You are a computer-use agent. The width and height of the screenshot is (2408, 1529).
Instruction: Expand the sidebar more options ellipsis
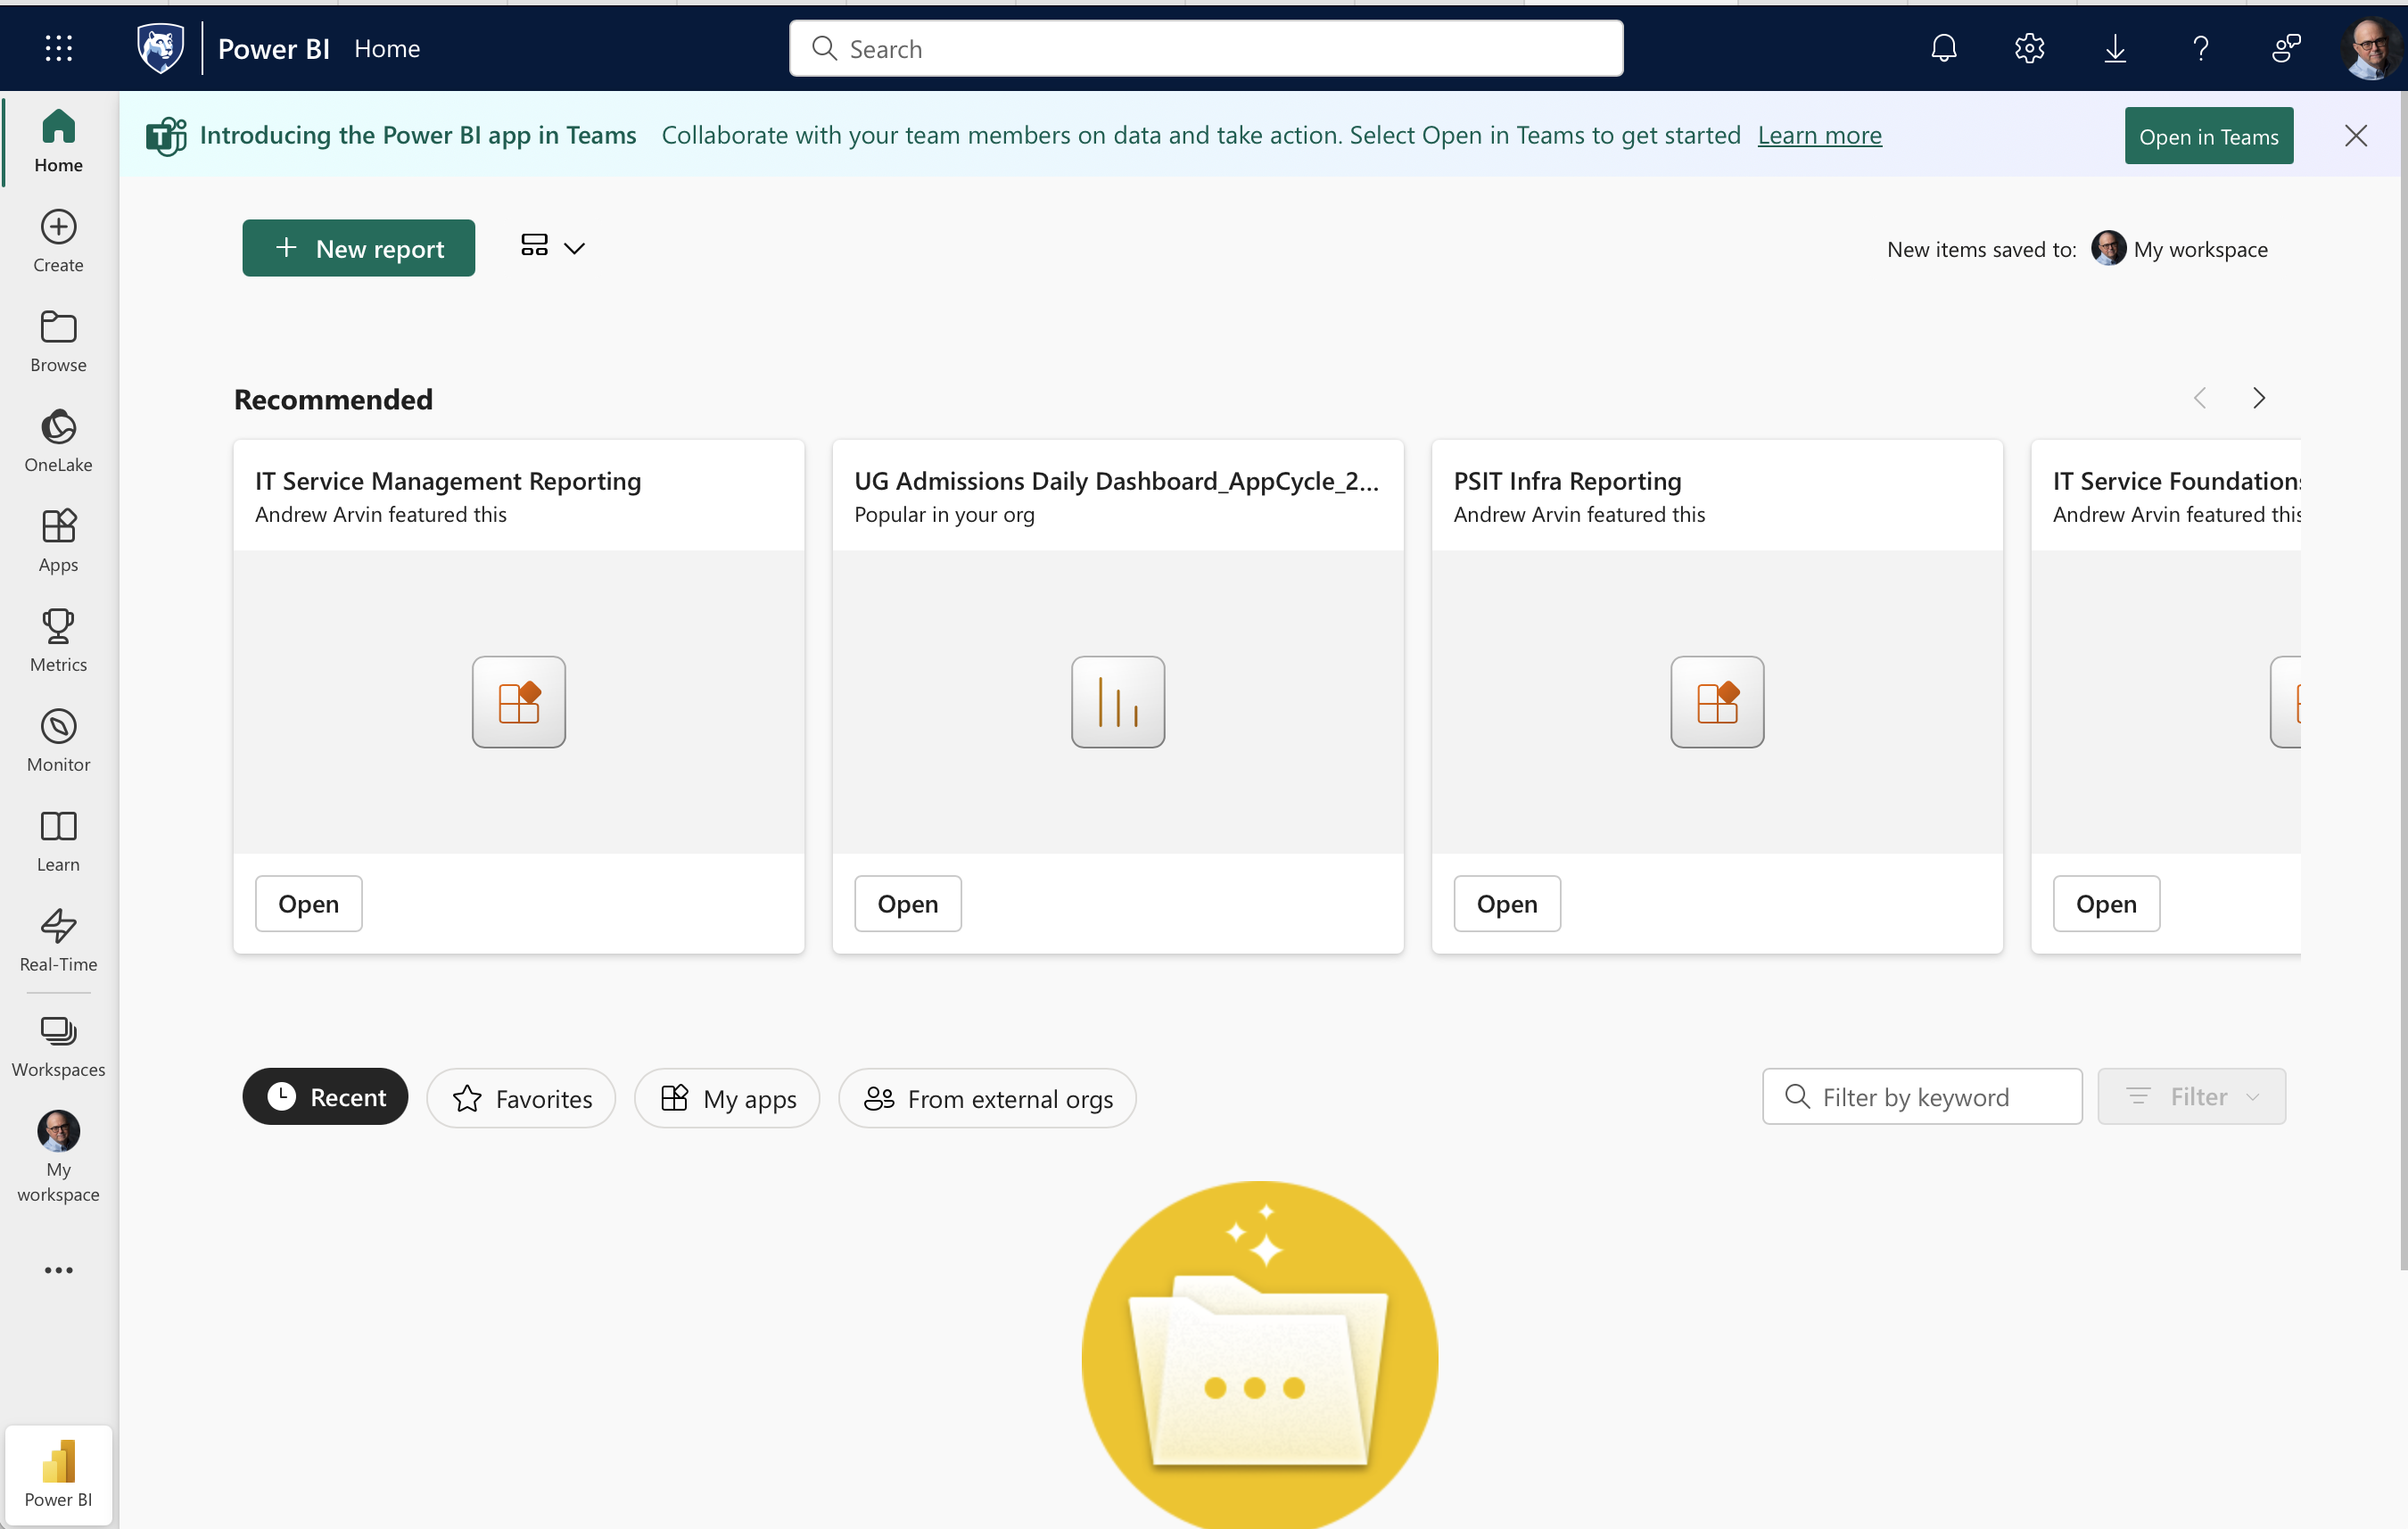click(58, 1270)
